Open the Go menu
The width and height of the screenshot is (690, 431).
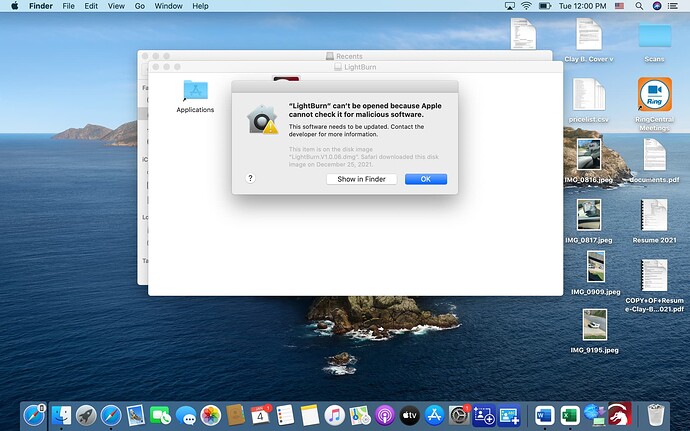pyautogui.click(x=139, y=6)
